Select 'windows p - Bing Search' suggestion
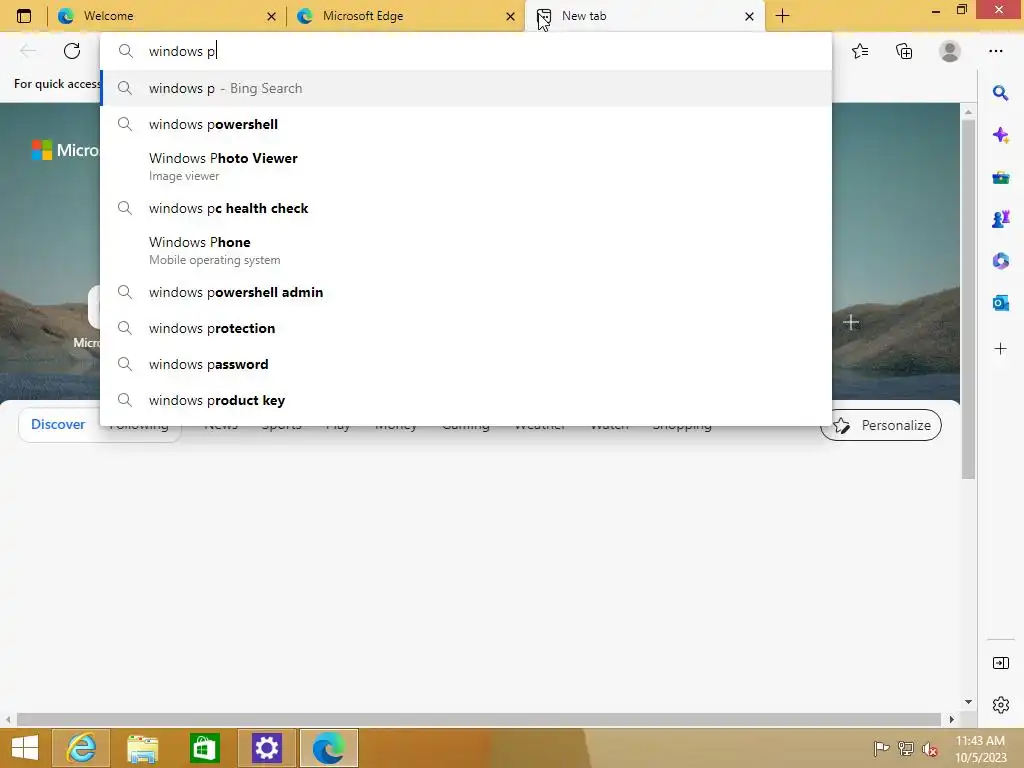Viewport: 1024px width, 768px height. [x=466, y=88]
